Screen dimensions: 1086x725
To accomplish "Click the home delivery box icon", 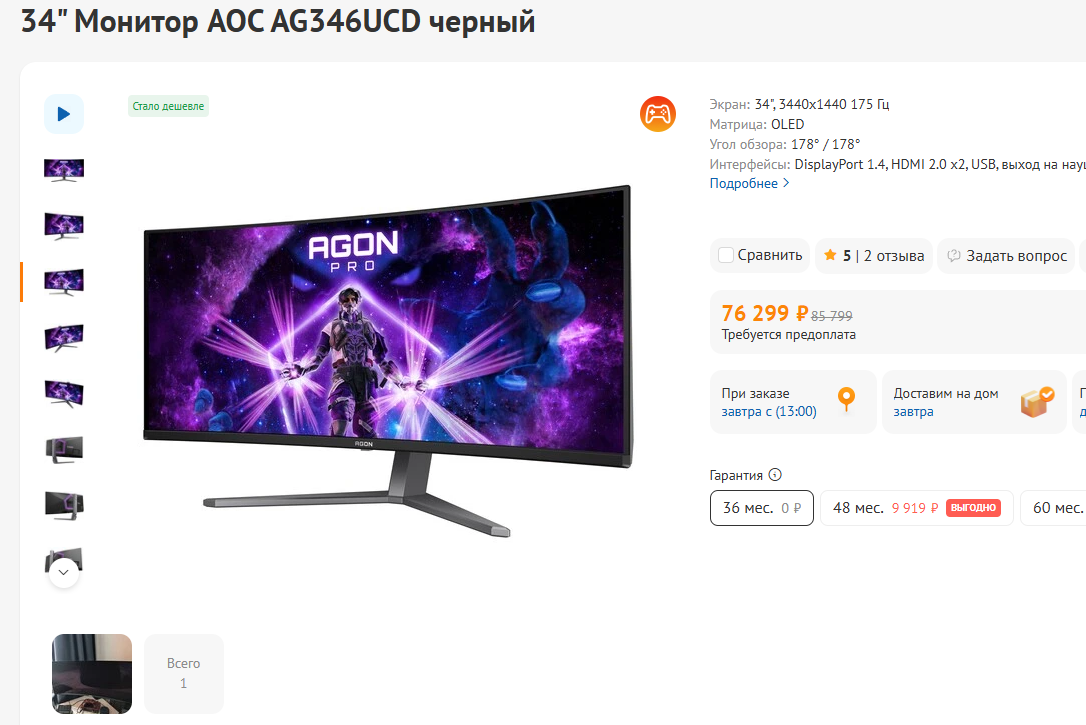I will click(1037, 402).
